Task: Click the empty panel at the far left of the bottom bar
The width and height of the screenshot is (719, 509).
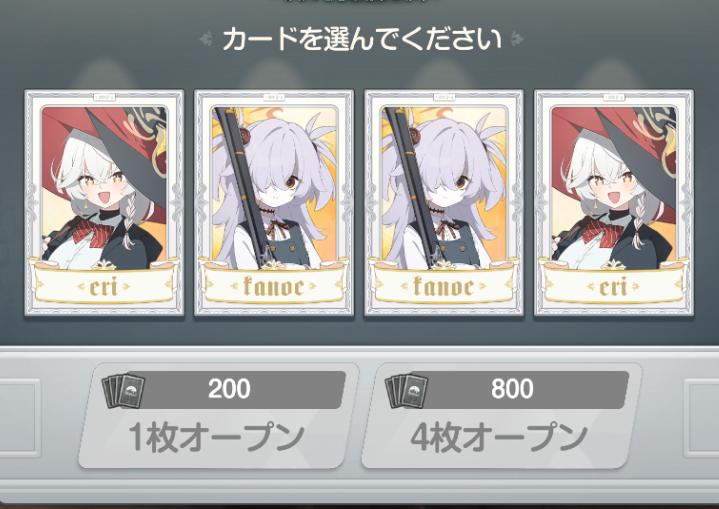Action: (x=18, y=418)
